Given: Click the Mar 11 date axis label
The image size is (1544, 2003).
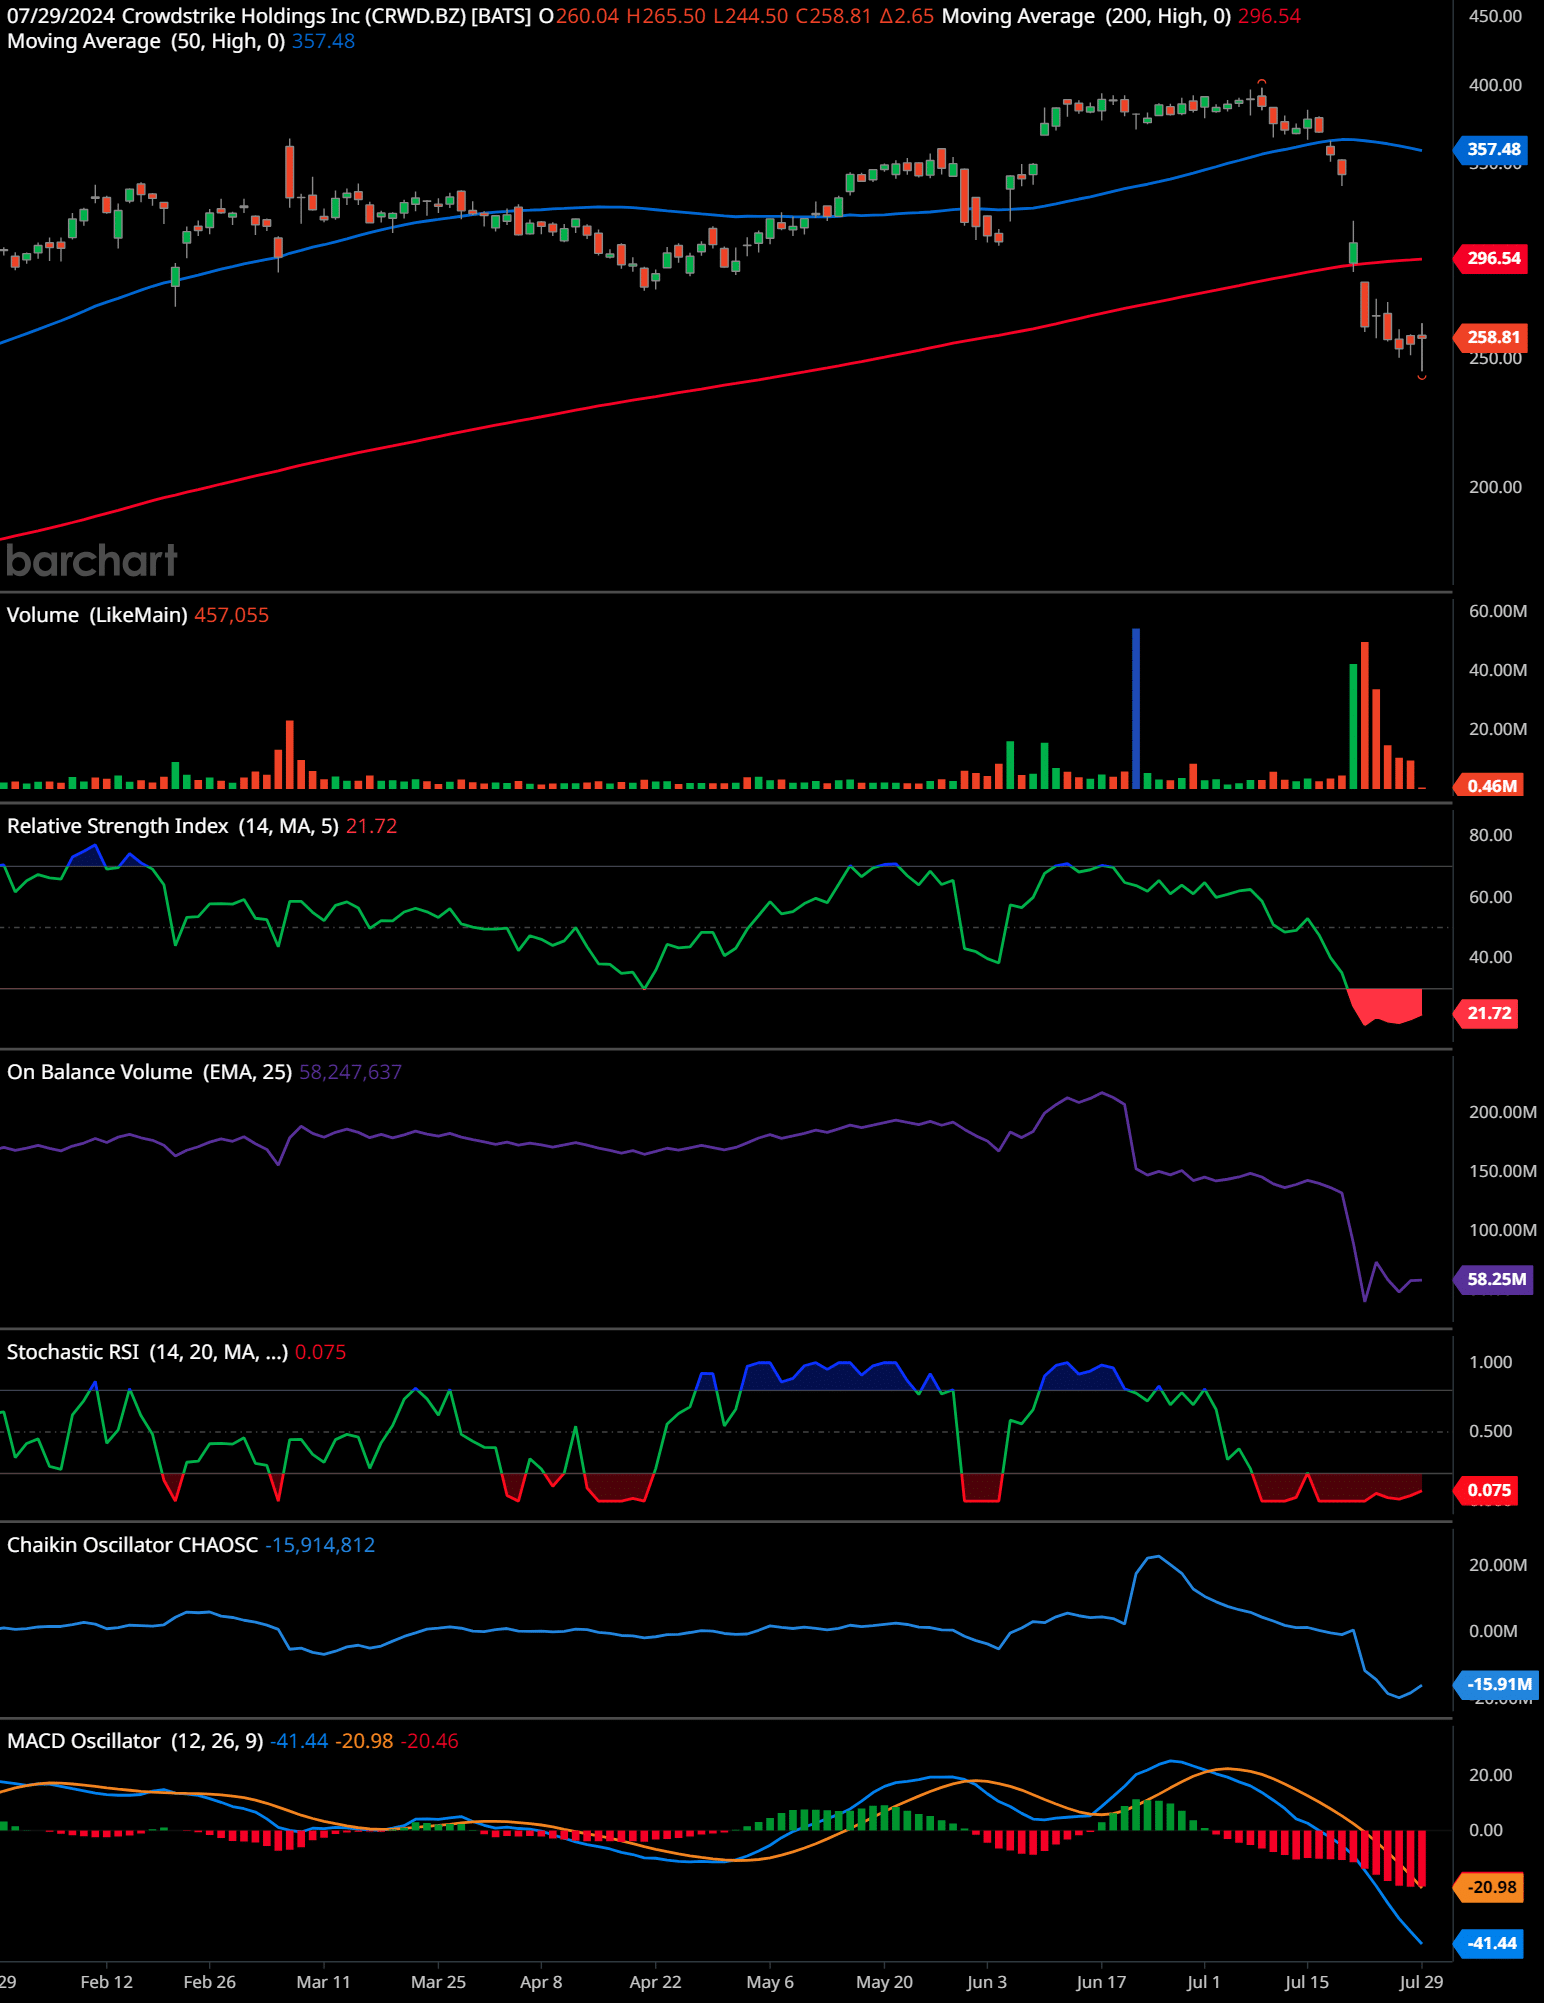Looking at the screenshot, I should tap(324, 1982).
